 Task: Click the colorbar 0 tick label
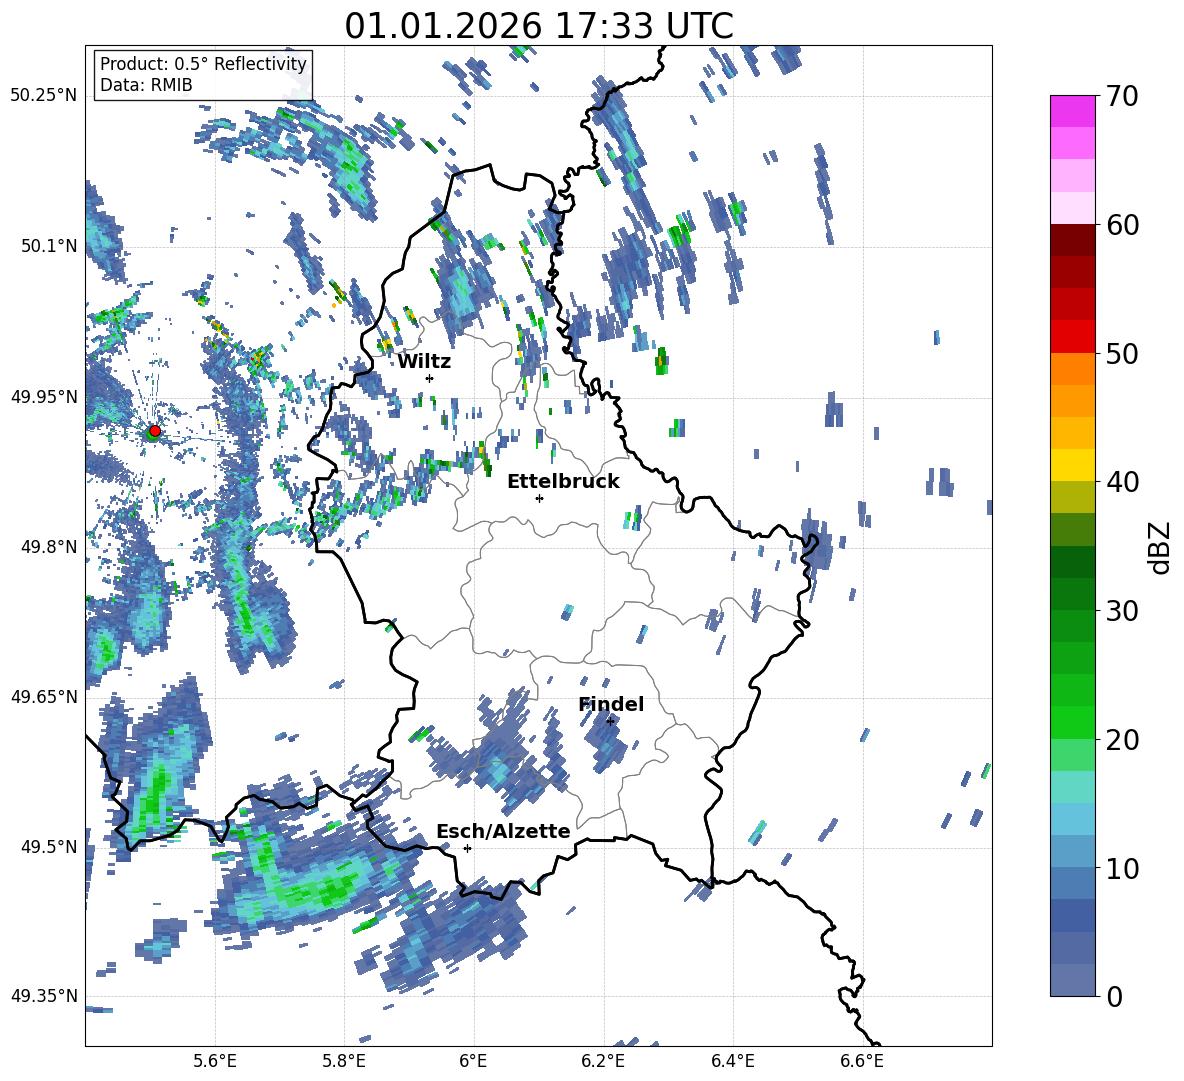point(1114,996)
